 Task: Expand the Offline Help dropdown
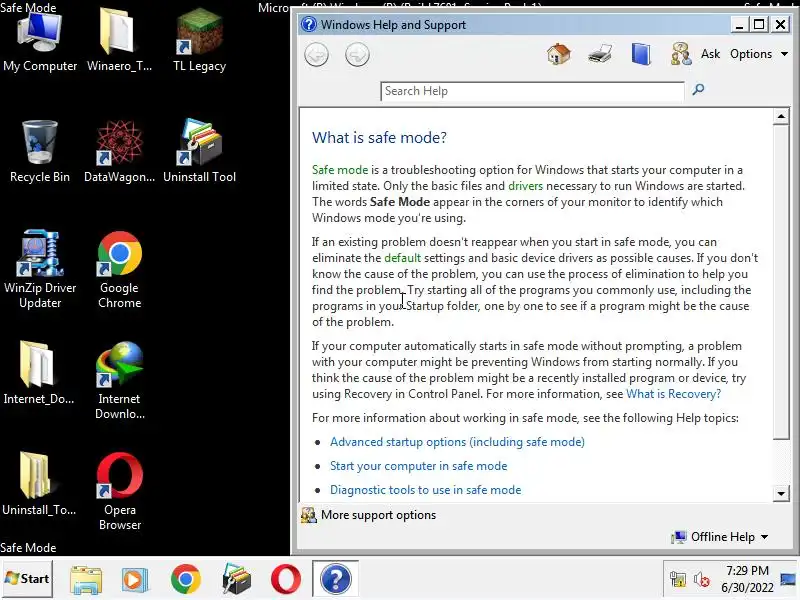(720, 537)
